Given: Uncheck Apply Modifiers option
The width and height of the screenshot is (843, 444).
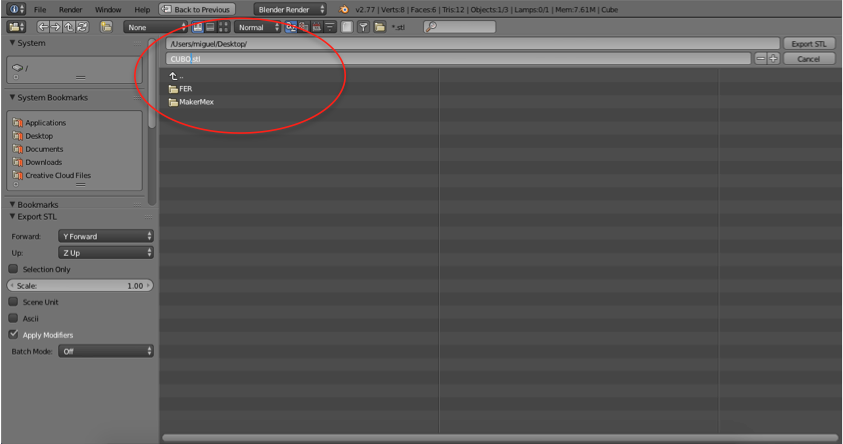Looking at the screenshot, I should tap(14, 334).
